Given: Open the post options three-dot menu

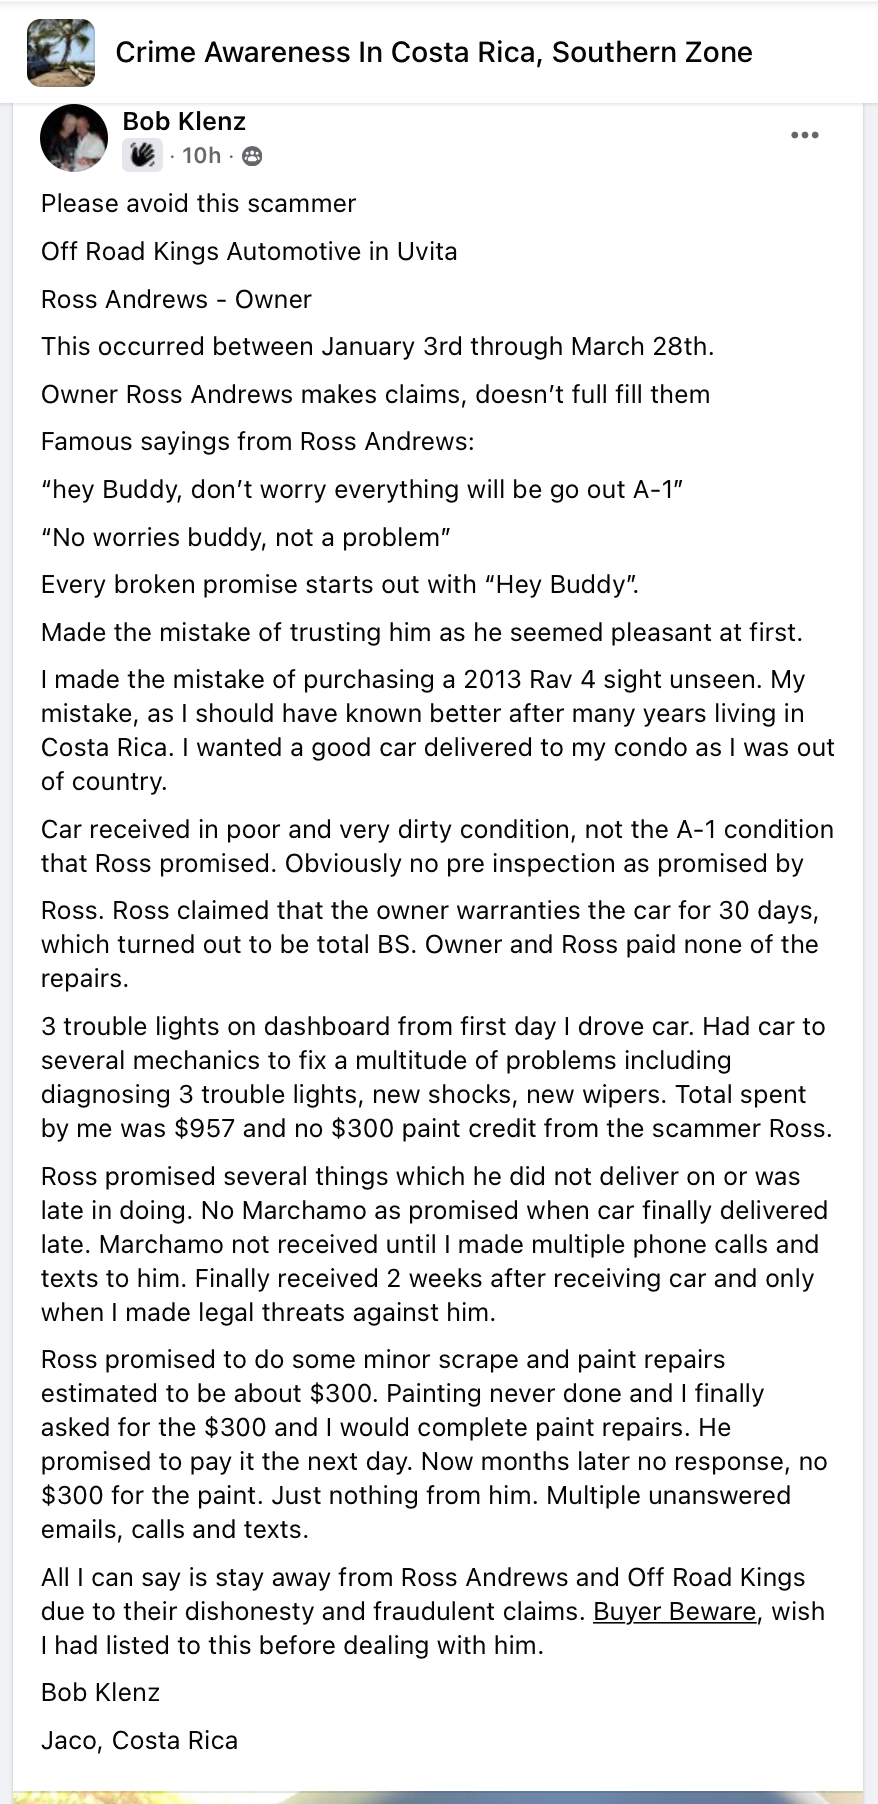Looking at the screenshot, I should click(804, 135).
